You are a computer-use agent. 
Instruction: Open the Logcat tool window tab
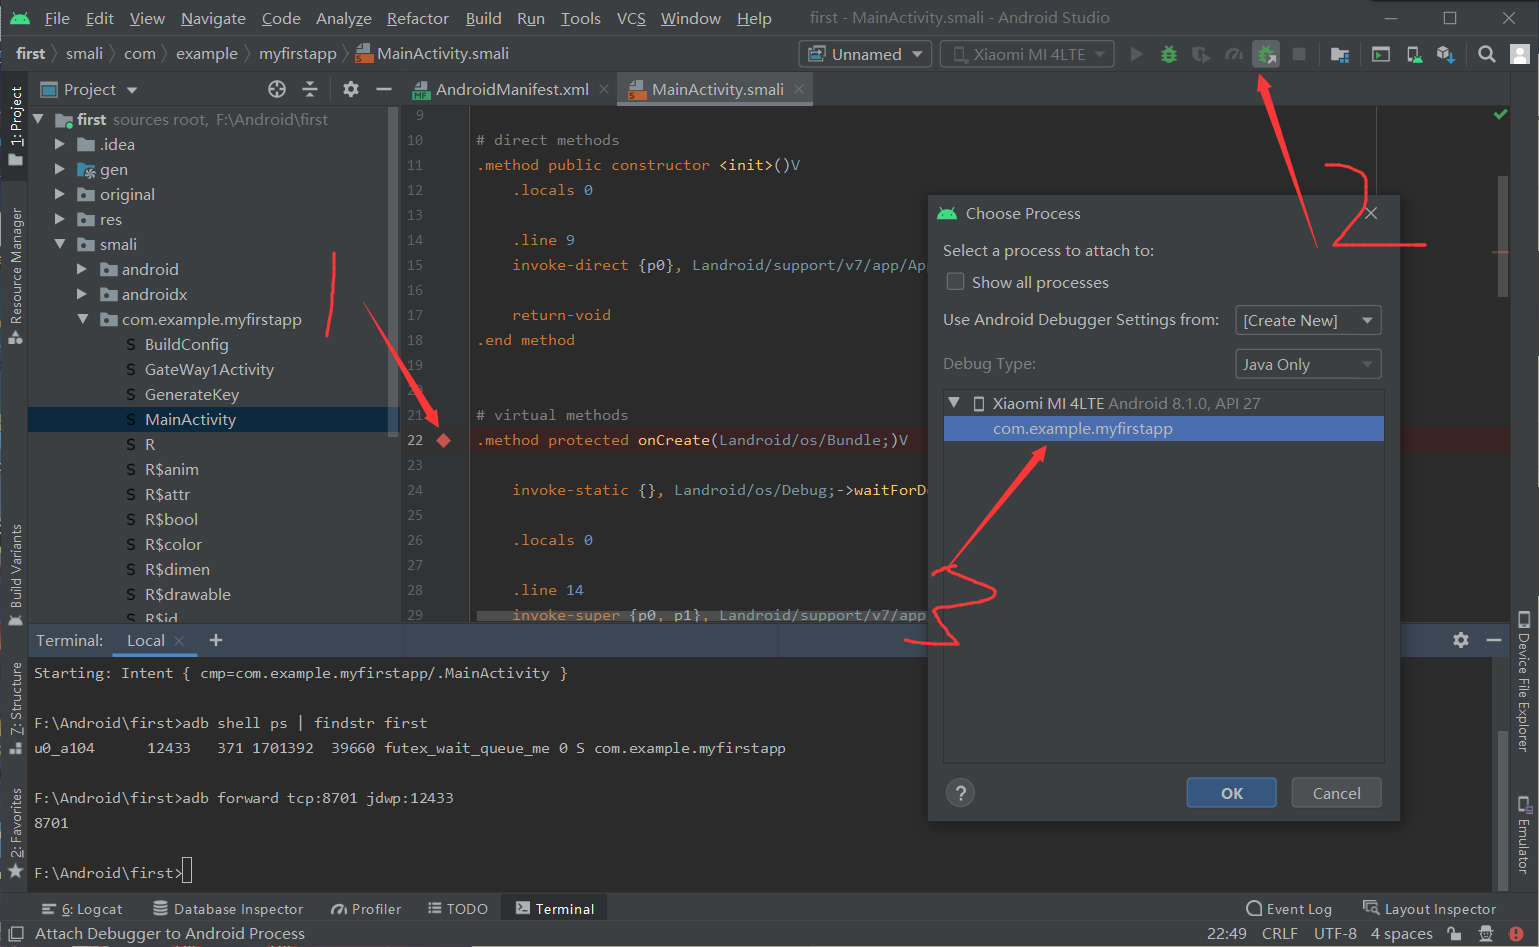82,909
